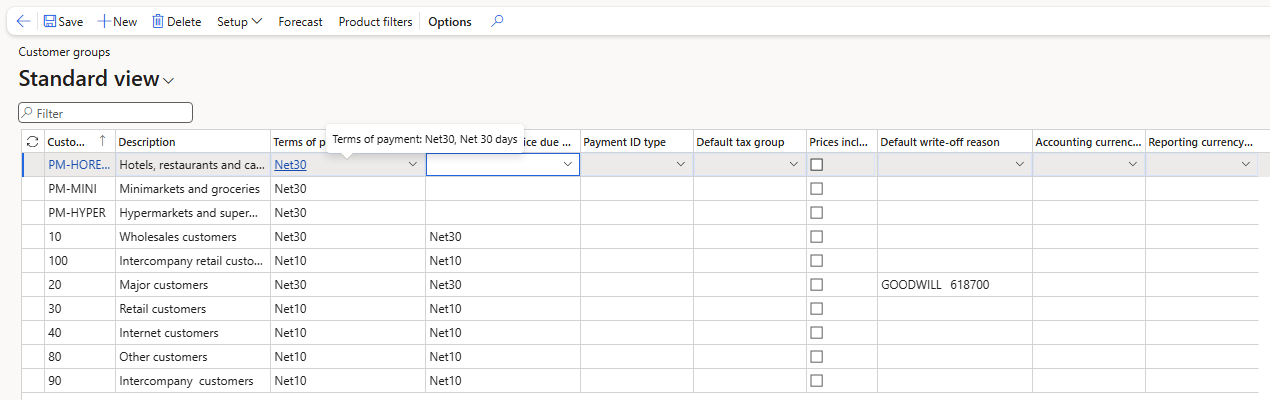Sort by the Customer group column header
Viewport: 1270px width, 400px height.
80,142
